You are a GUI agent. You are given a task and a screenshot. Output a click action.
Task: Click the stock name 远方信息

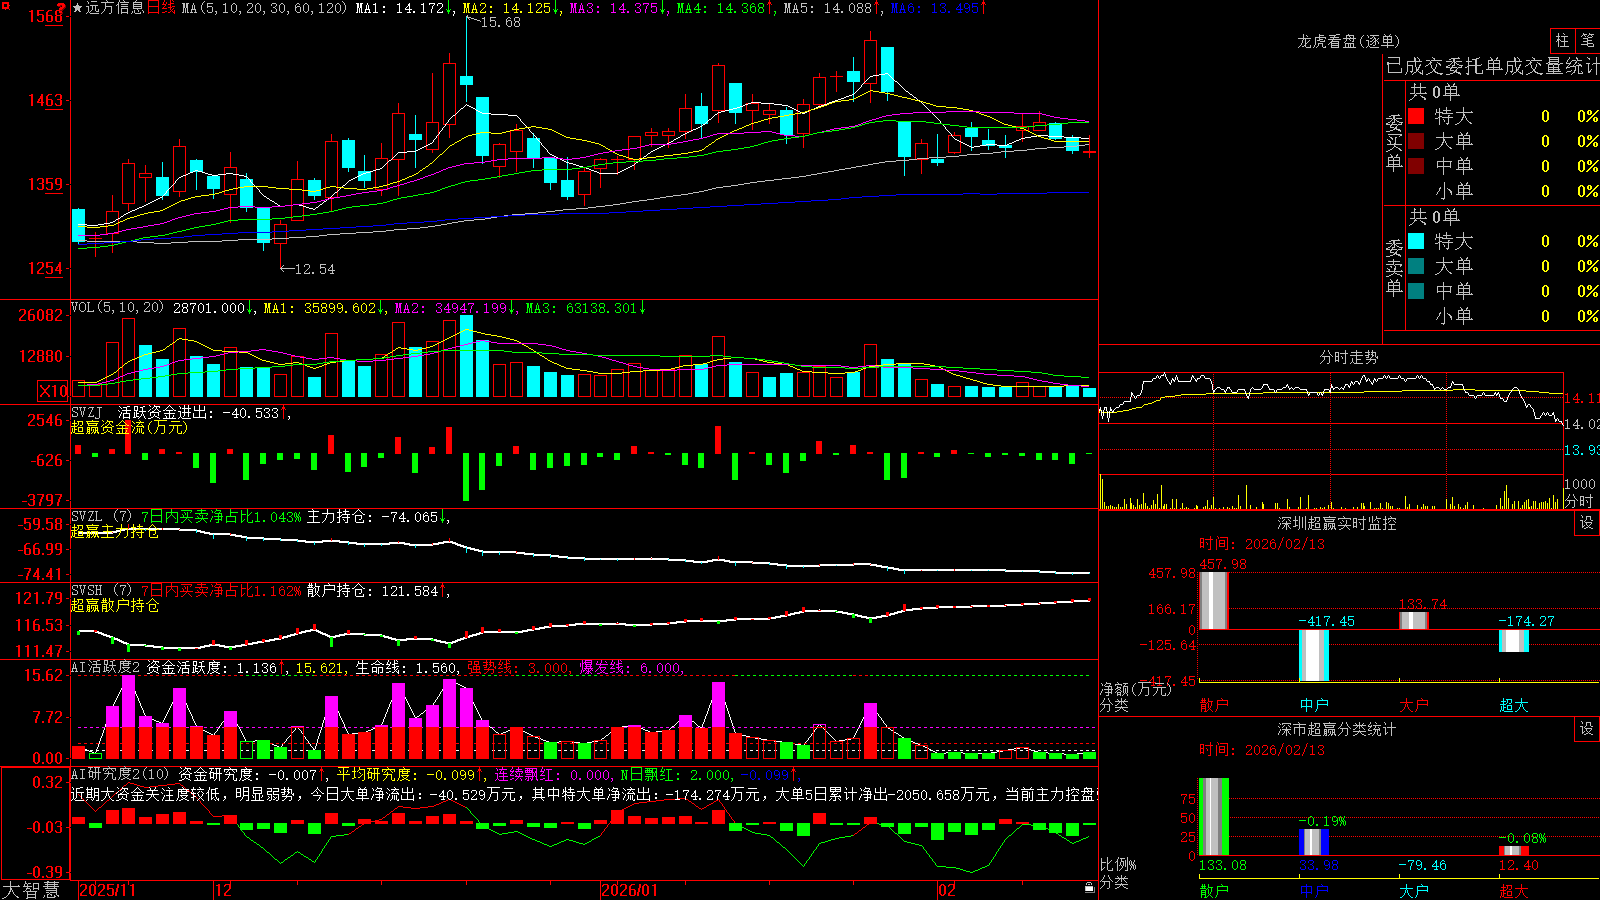point(115,8)
